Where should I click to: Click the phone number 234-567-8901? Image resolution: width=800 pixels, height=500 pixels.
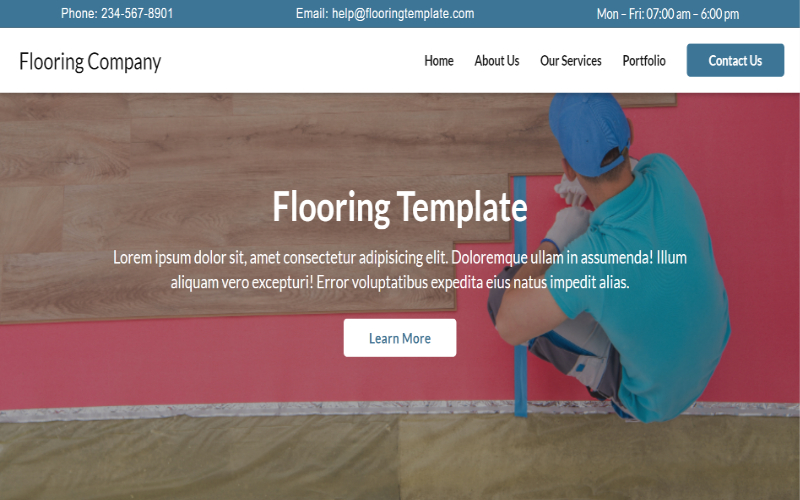(x=137, y=13)
